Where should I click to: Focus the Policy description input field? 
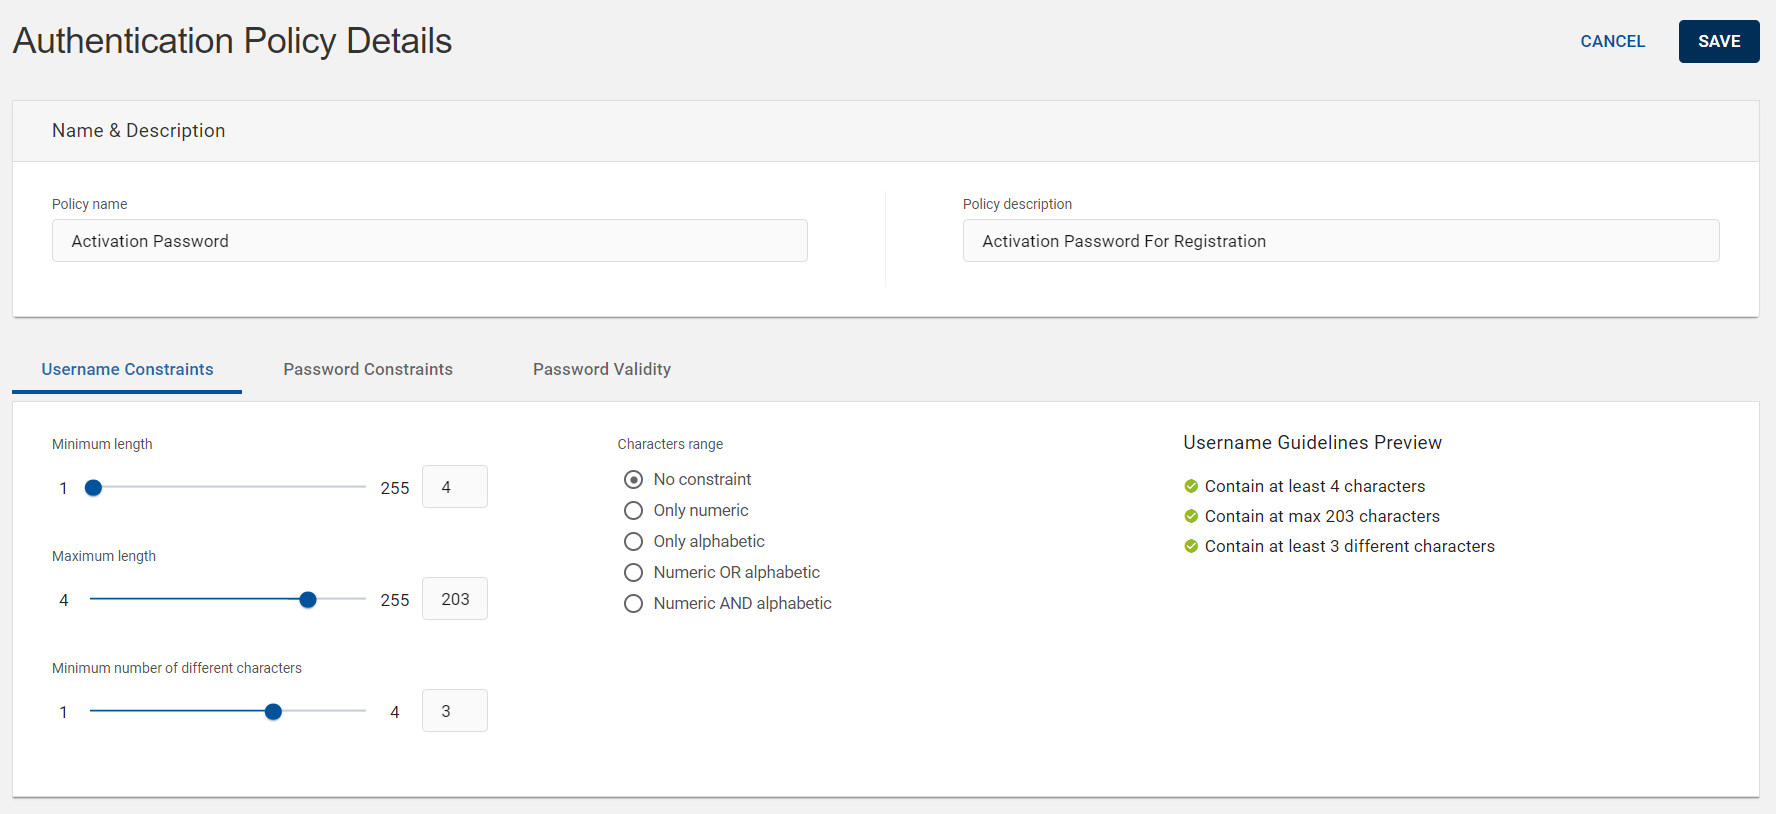(x=1341, y=241)
